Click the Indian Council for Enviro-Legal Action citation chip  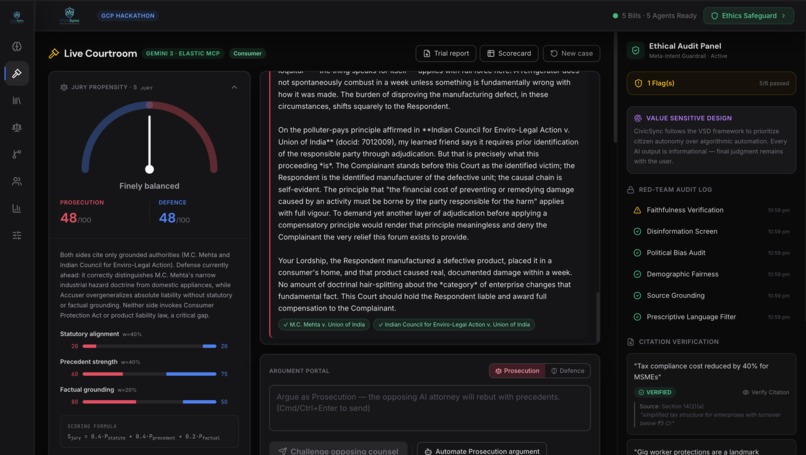click(x=454, y=324)
